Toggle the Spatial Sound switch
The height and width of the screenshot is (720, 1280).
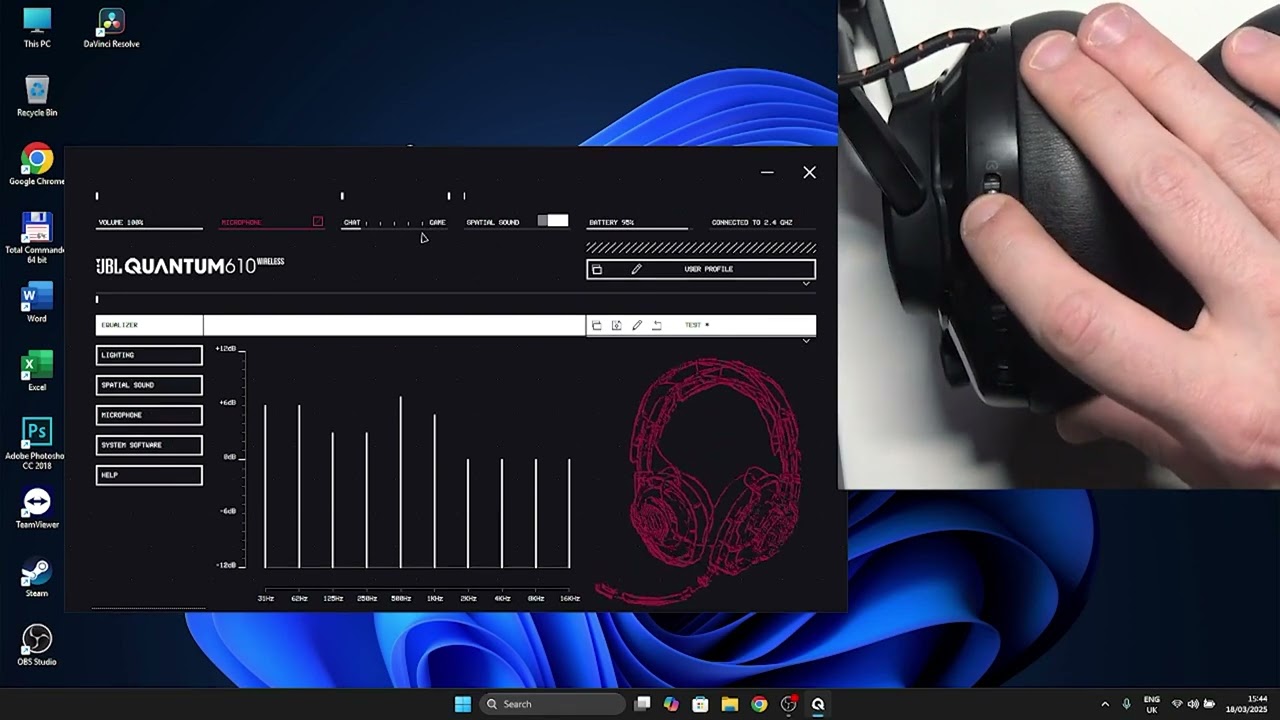[x=553, y=221]
